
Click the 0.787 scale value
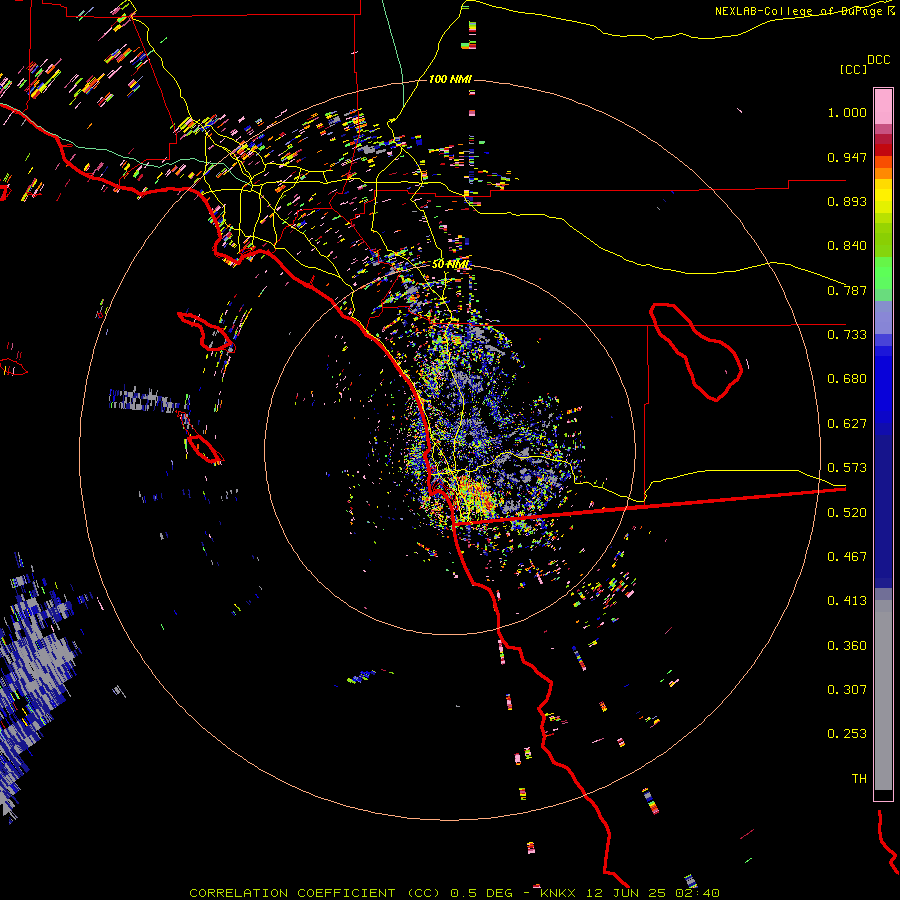pos(847,290)
